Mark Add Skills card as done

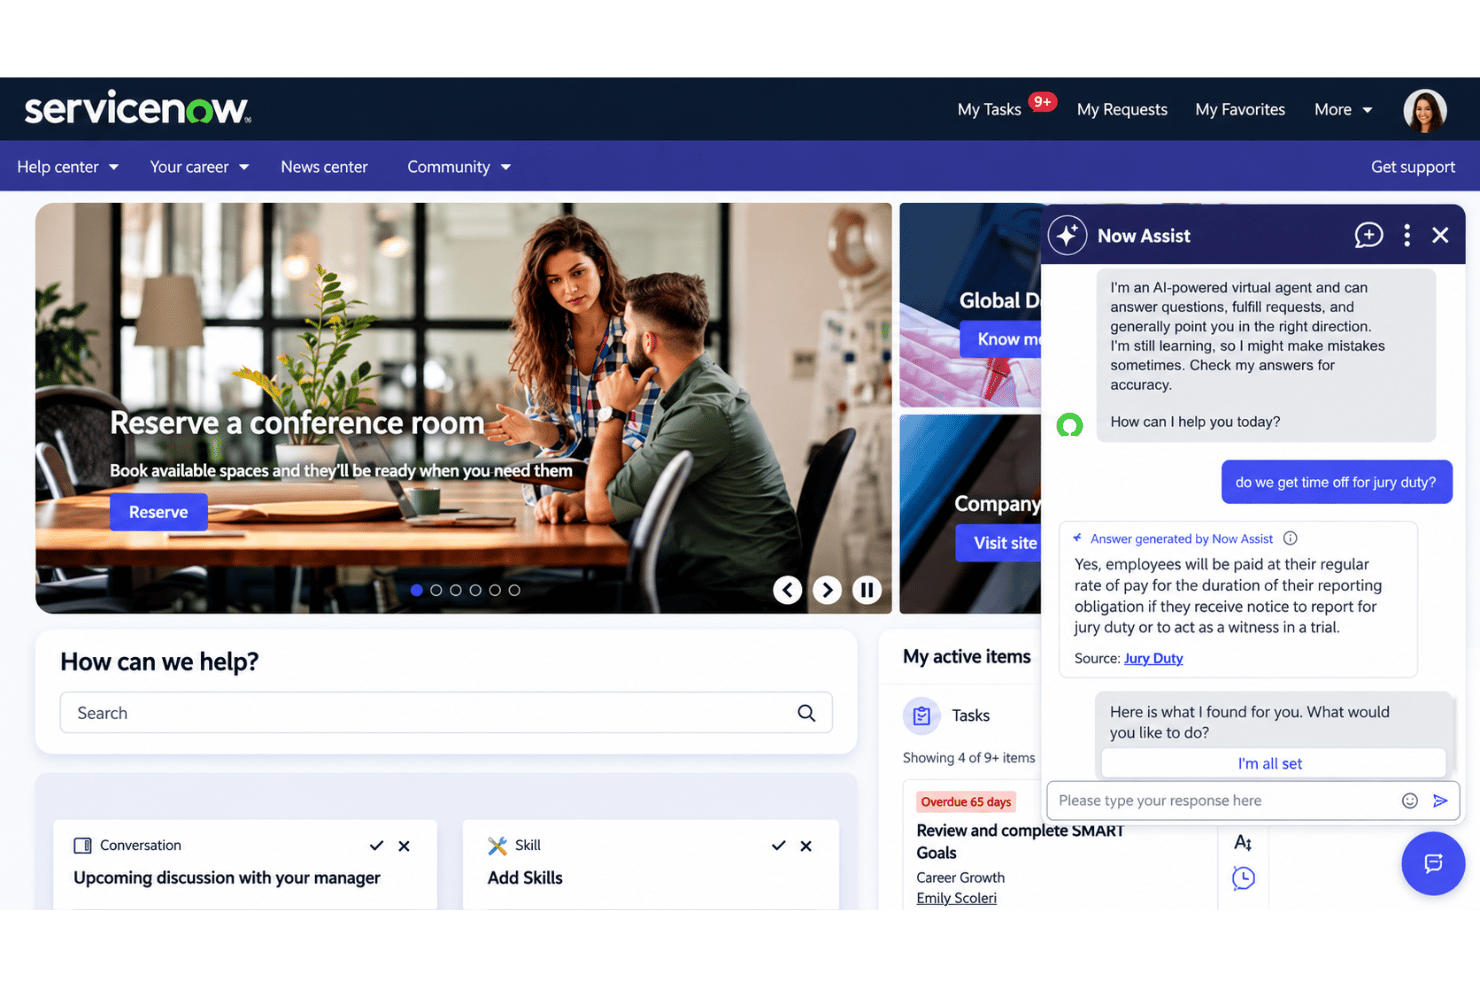778,846
